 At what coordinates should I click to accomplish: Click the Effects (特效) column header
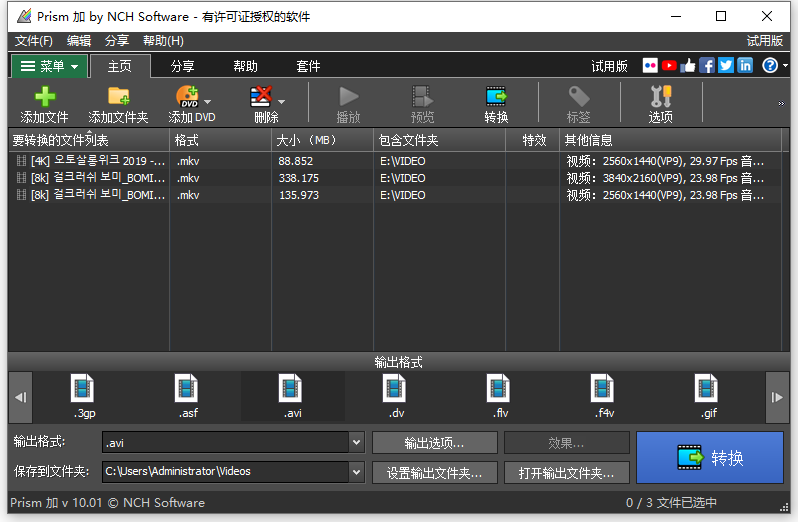pyautogui.click(x=532, y=140)
